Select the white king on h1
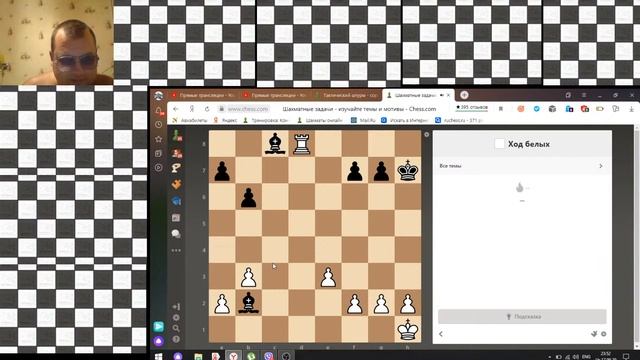Image resolution: width=640 pixels, height=360 pixels. [x=408, y=329]
